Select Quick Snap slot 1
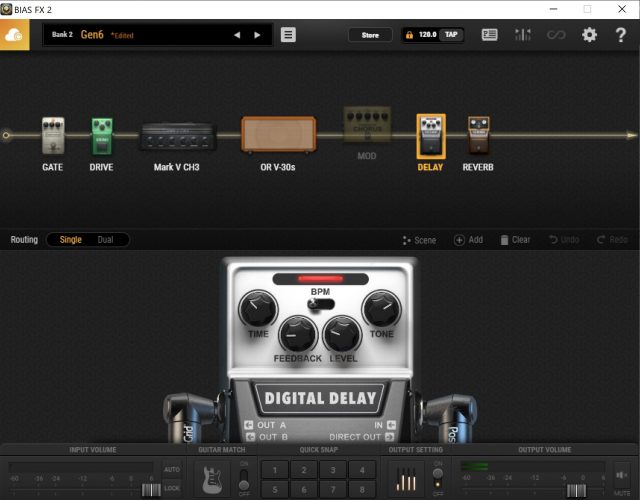The width and height of the screenshot is (640, 500). pyautogui.click(x=275, y=470)
